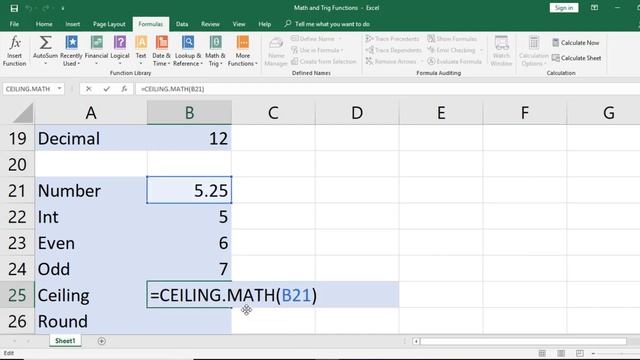Switch to the View tab

click(239, 24)
